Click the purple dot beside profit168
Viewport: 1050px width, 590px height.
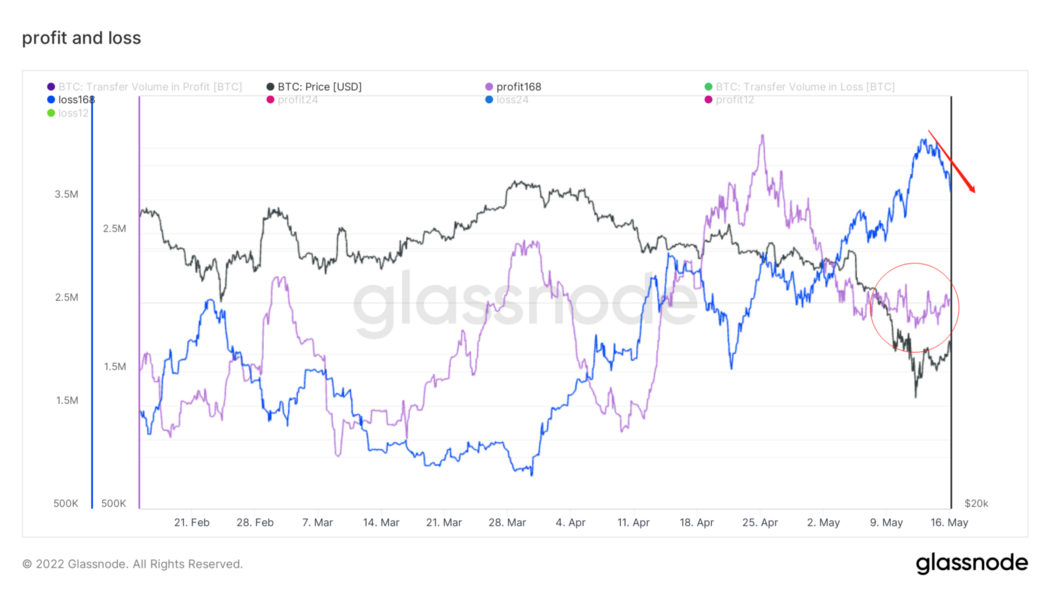click(x=489, y=87)
